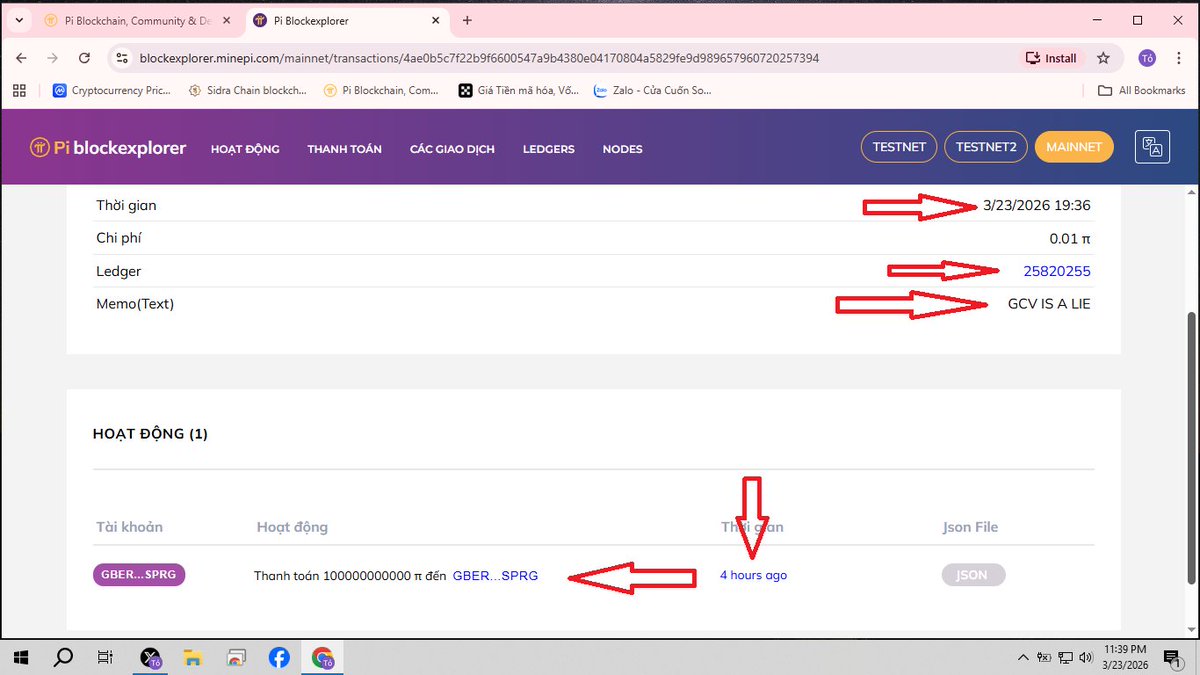Show hidden system tray icons
The width and height of the screenshot is (1200, 675).
point(1023,657)
